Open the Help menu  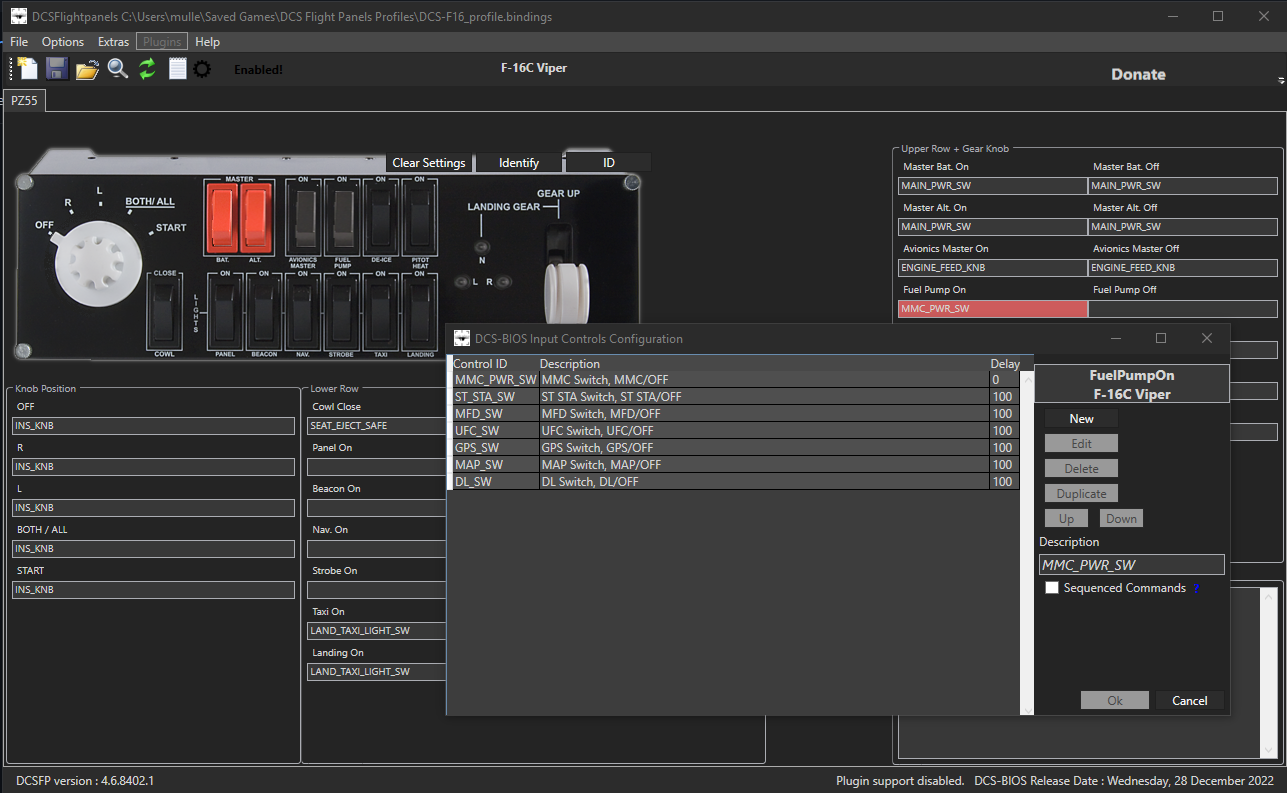coord(207,42)
